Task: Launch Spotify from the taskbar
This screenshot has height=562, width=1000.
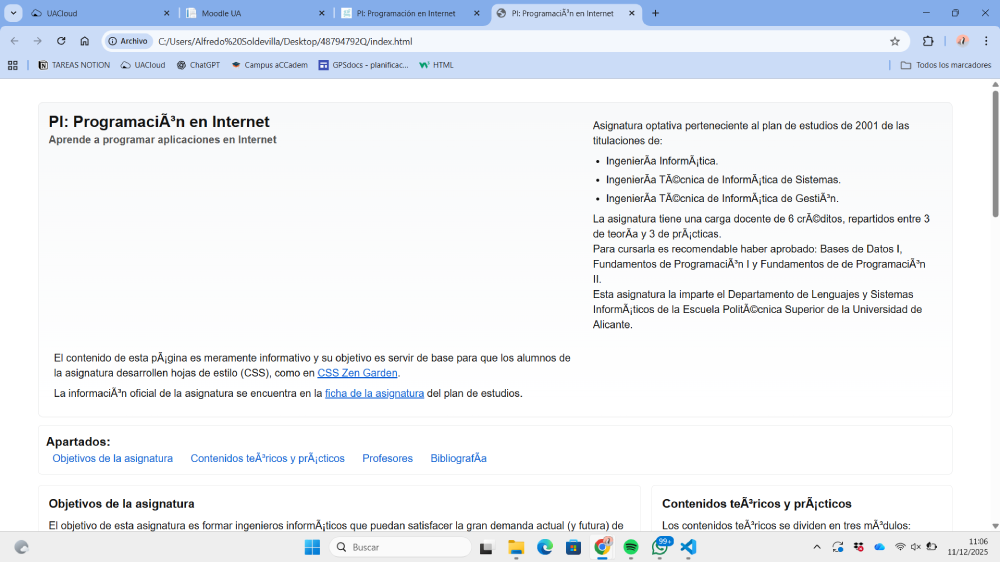Action: point(631,547)
